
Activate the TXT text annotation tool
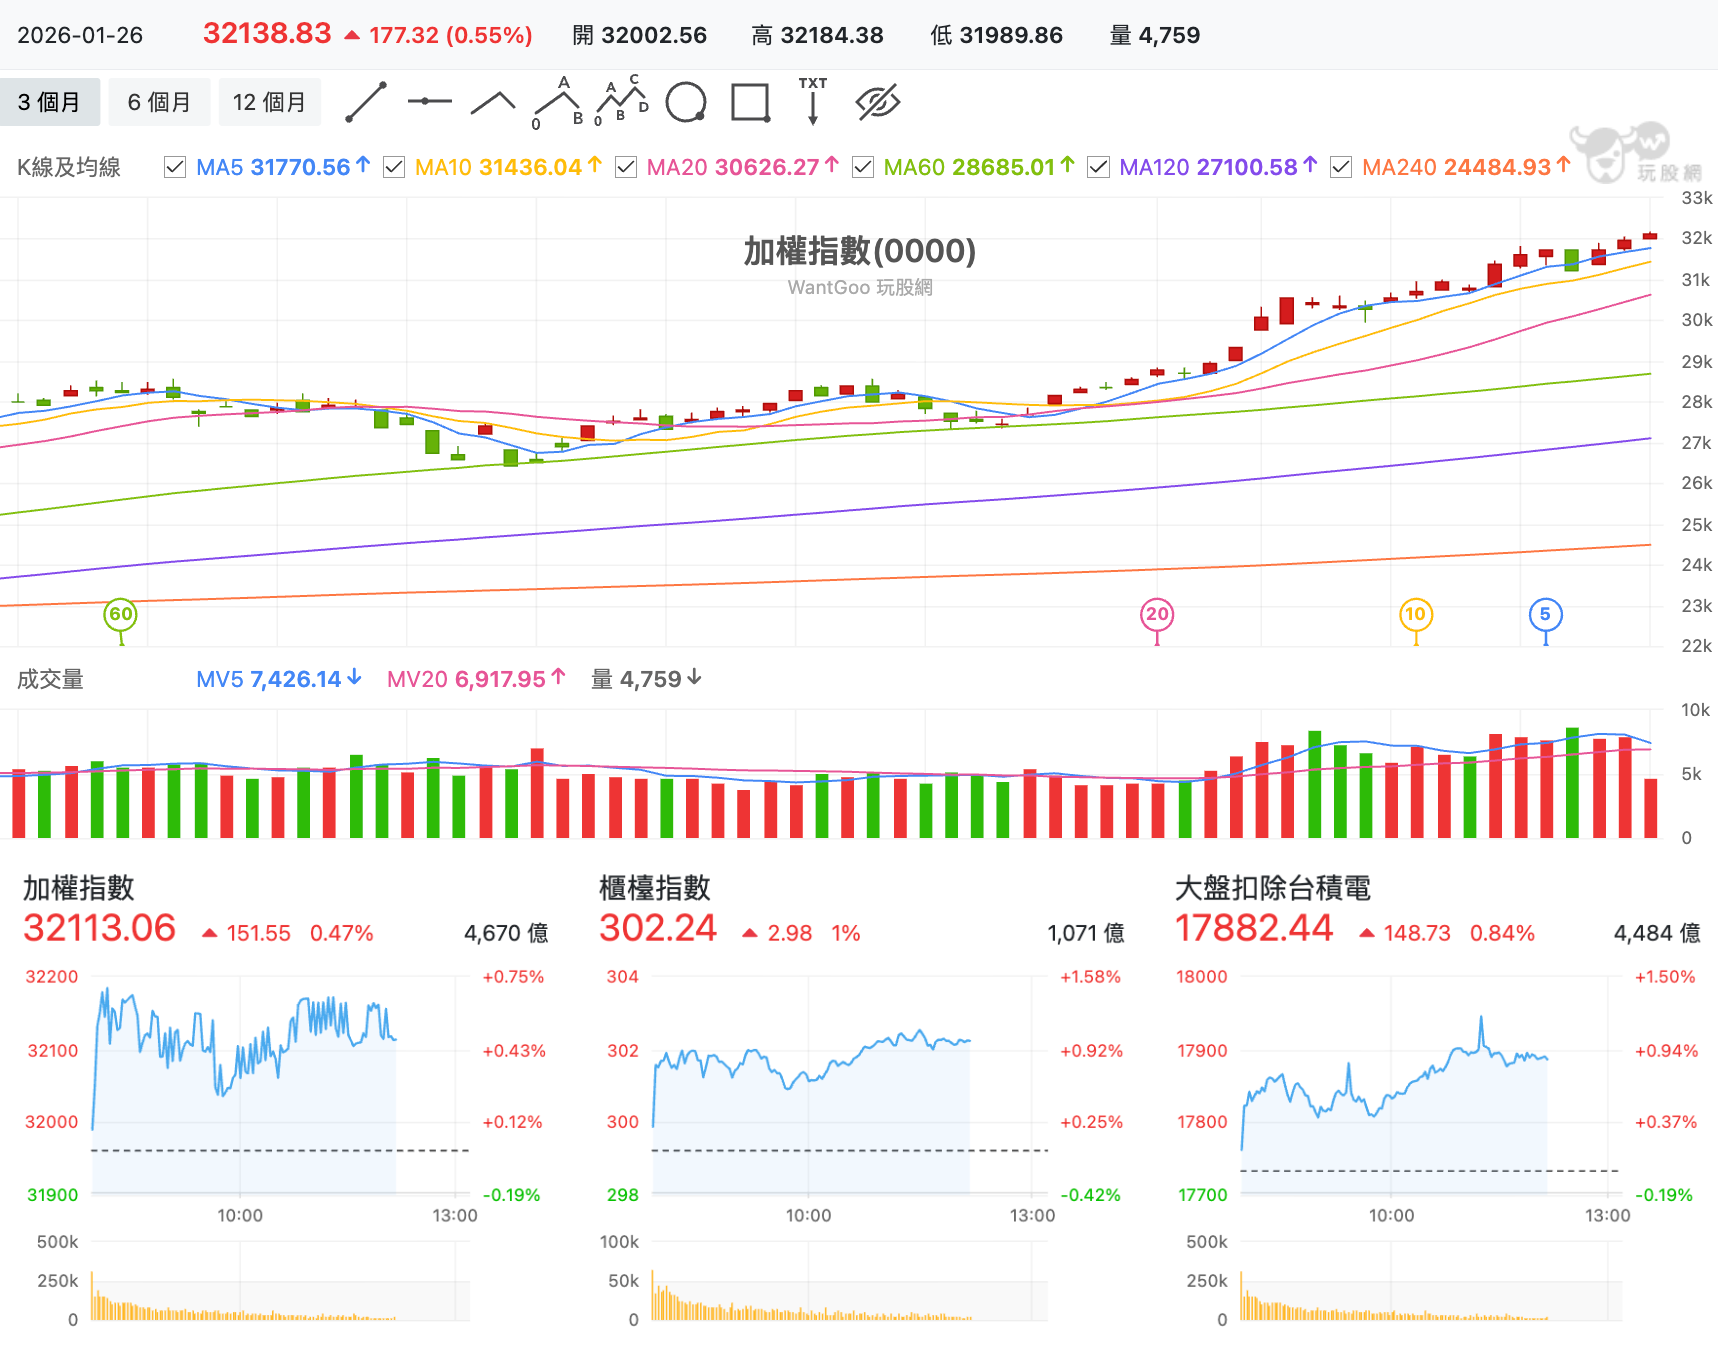pos(813,101)
